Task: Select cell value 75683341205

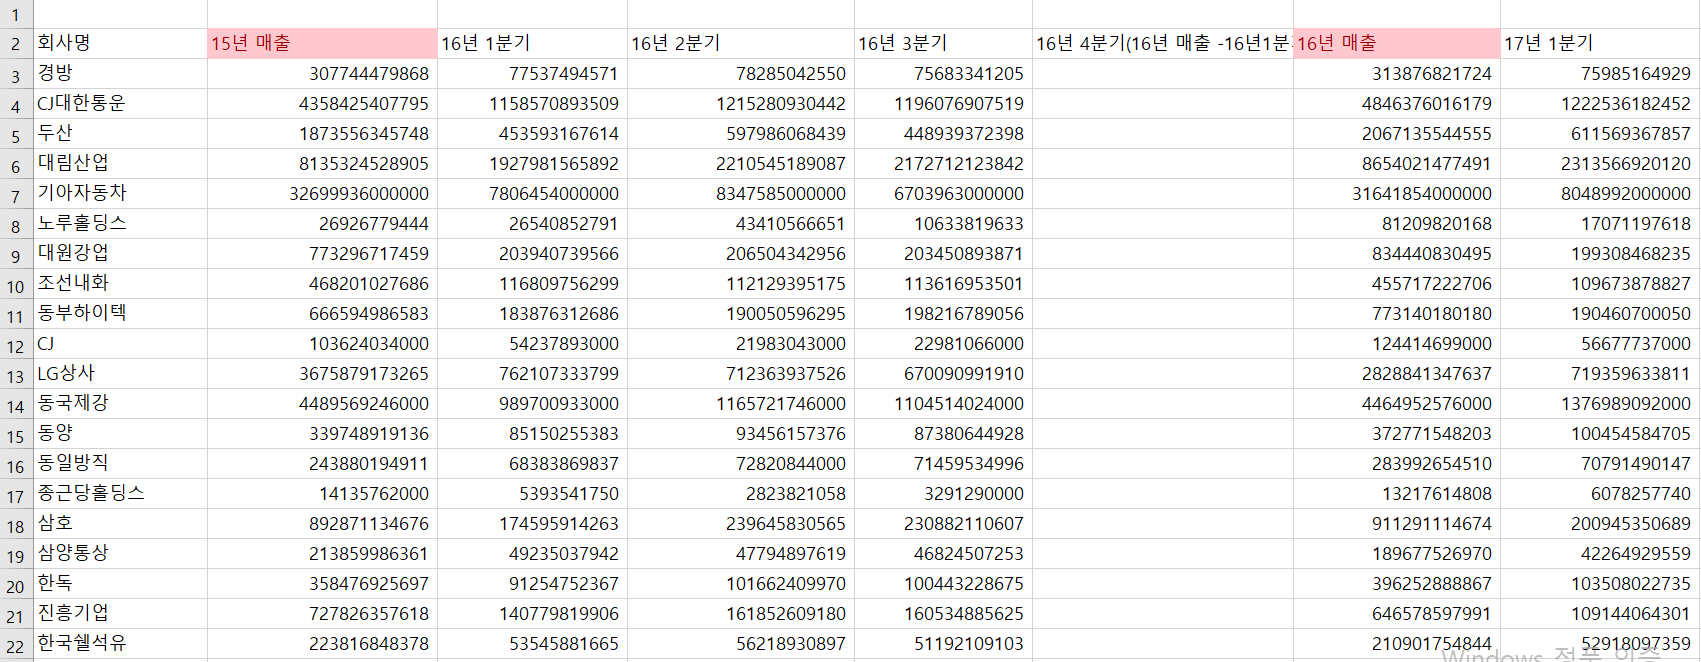Action: point(943,73)
